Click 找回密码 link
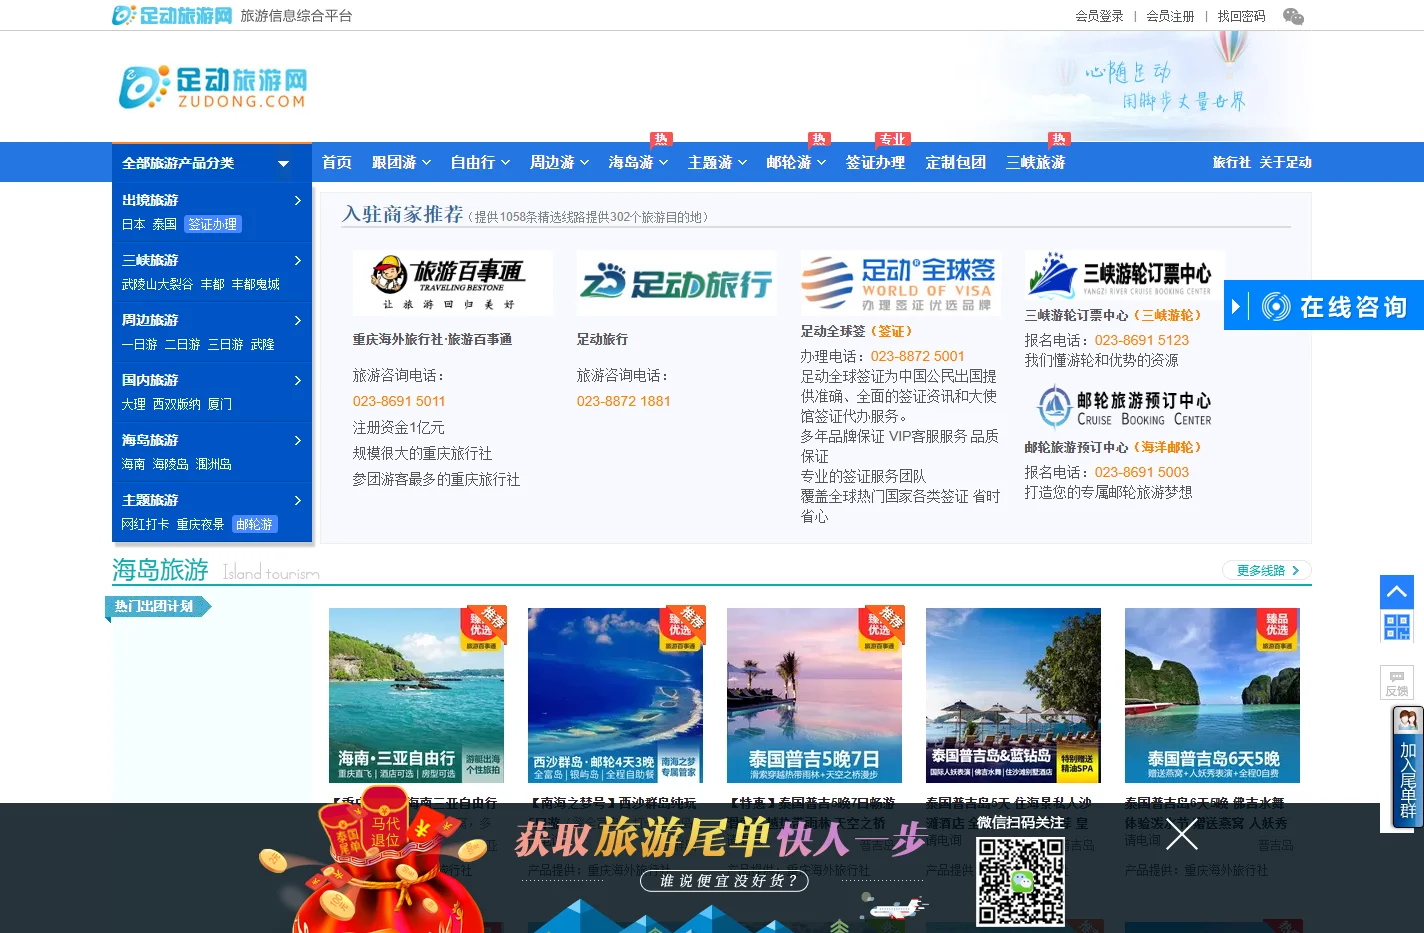 point(1241,16)
